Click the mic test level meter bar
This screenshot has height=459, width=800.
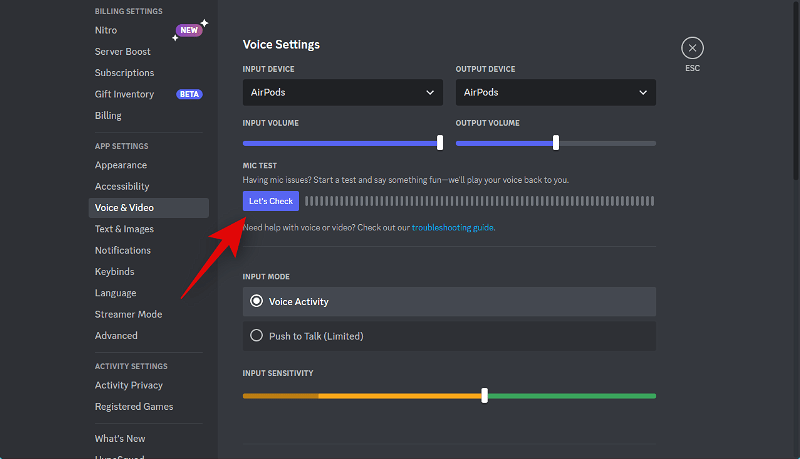(x=480, y=201)
